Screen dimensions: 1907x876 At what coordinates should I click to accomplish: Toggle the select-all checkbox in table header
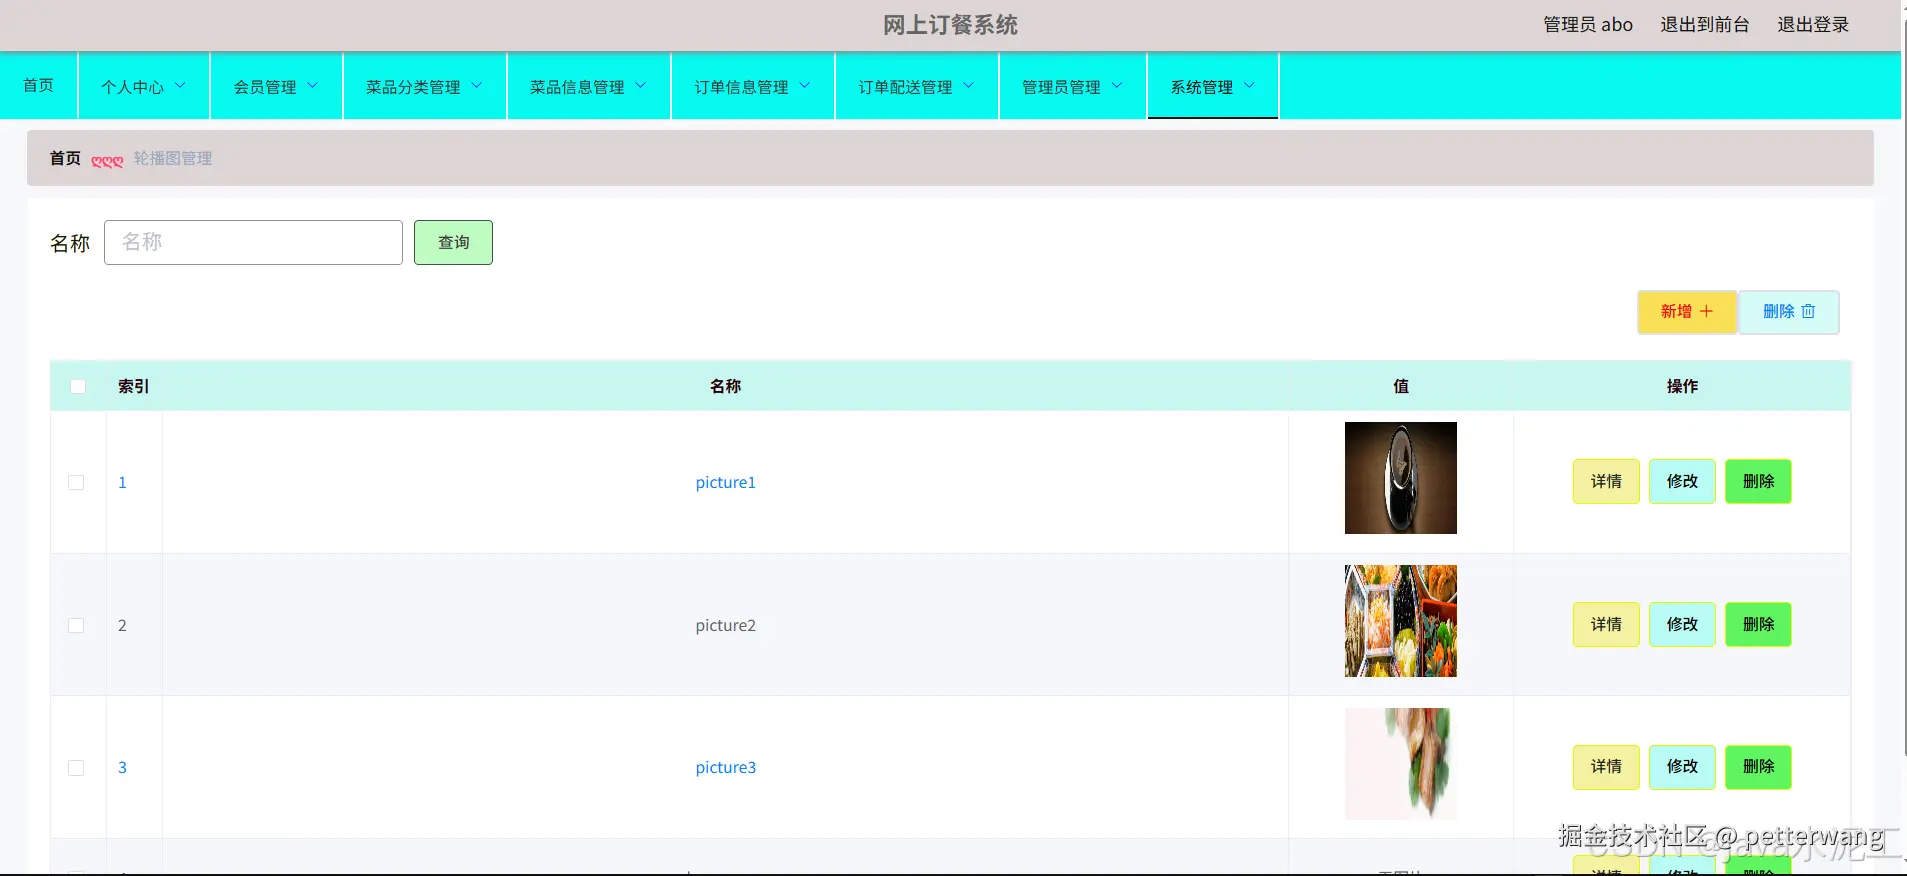pos(78,386)
